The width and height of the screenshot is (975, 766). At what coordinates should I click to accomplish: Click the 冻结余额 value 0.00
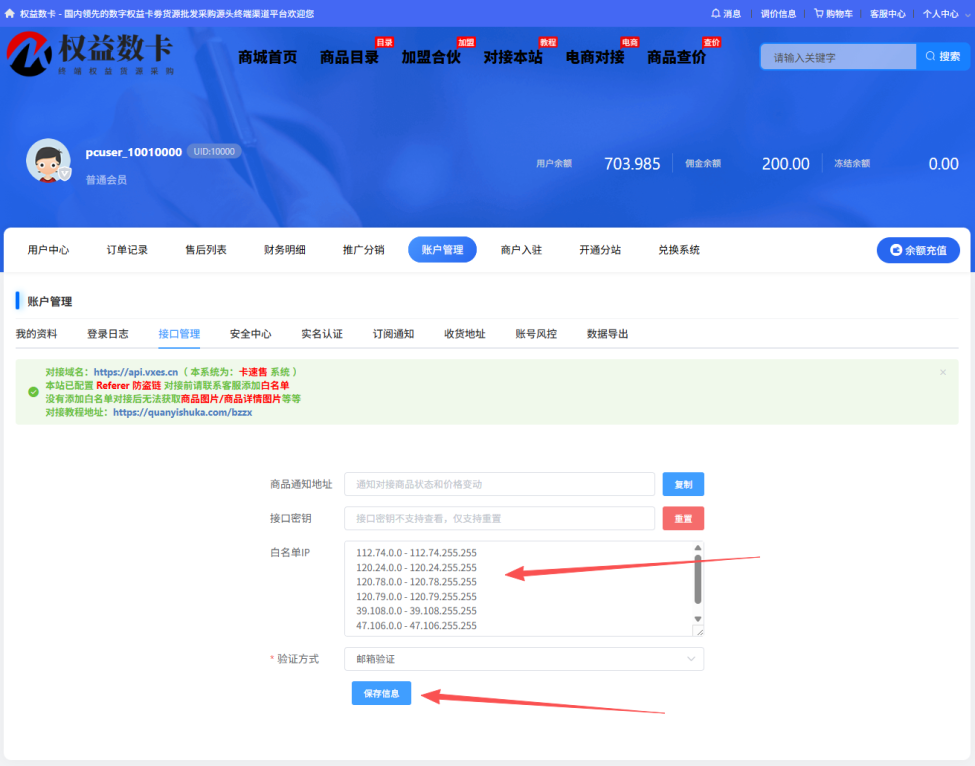tap(943, 164)
